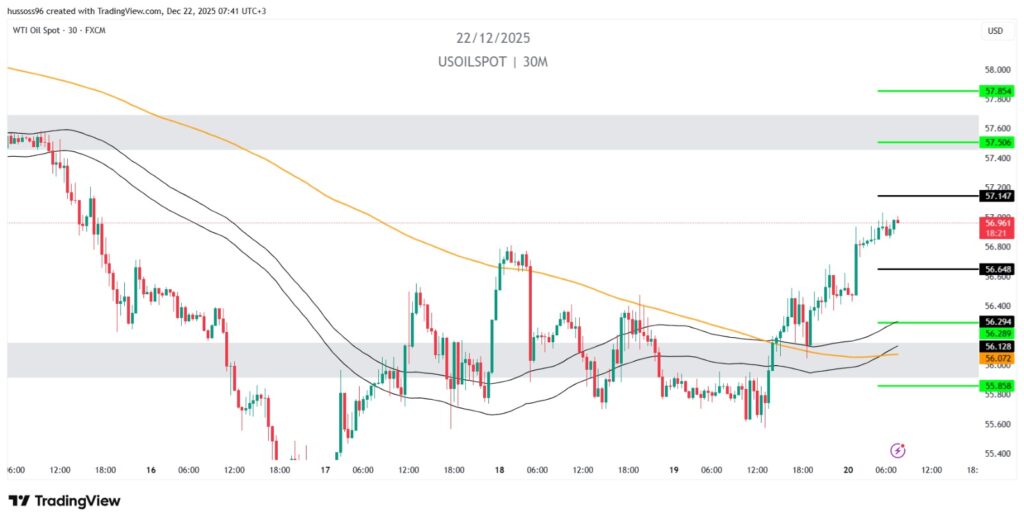Screen dimensions: 1024x522
Task: Select the green 57.506 price label
Action: pos(998,142)
